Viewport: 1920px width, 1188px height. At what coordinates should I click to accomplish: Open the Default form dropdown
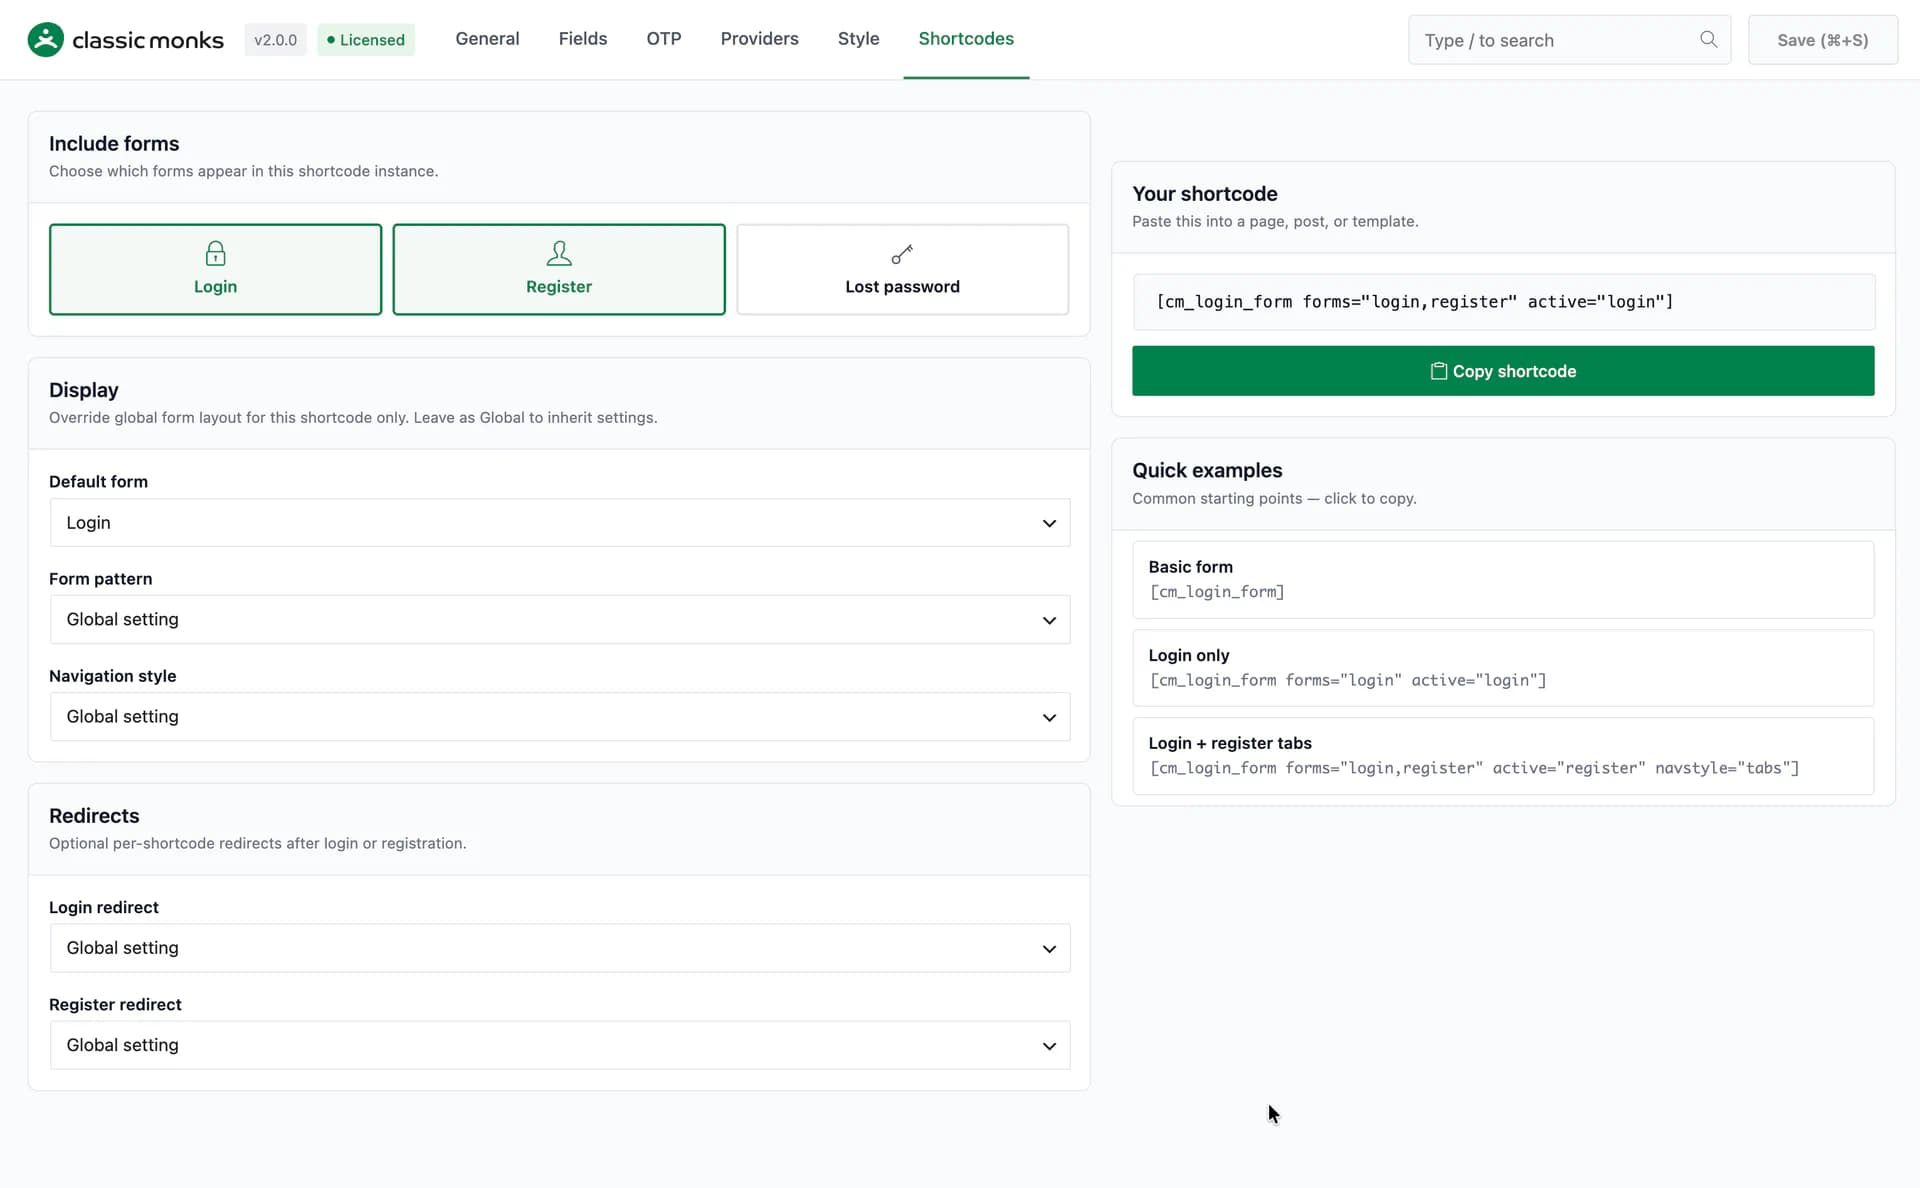coord(560,523)
